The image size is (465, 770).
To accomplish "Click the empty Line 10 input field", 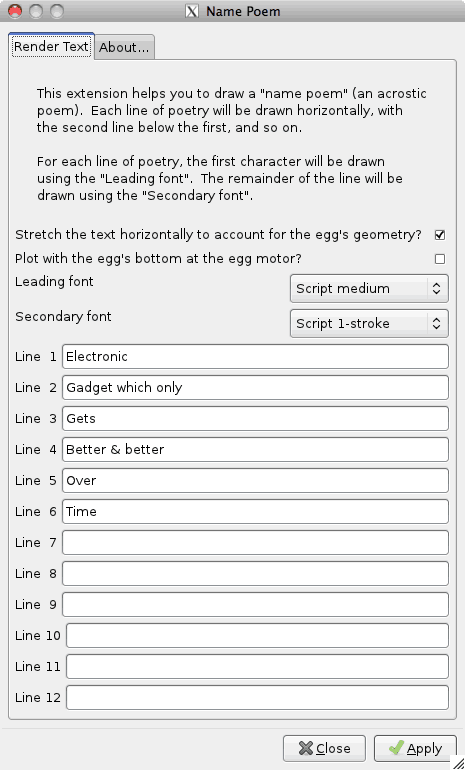I will 257,635.
